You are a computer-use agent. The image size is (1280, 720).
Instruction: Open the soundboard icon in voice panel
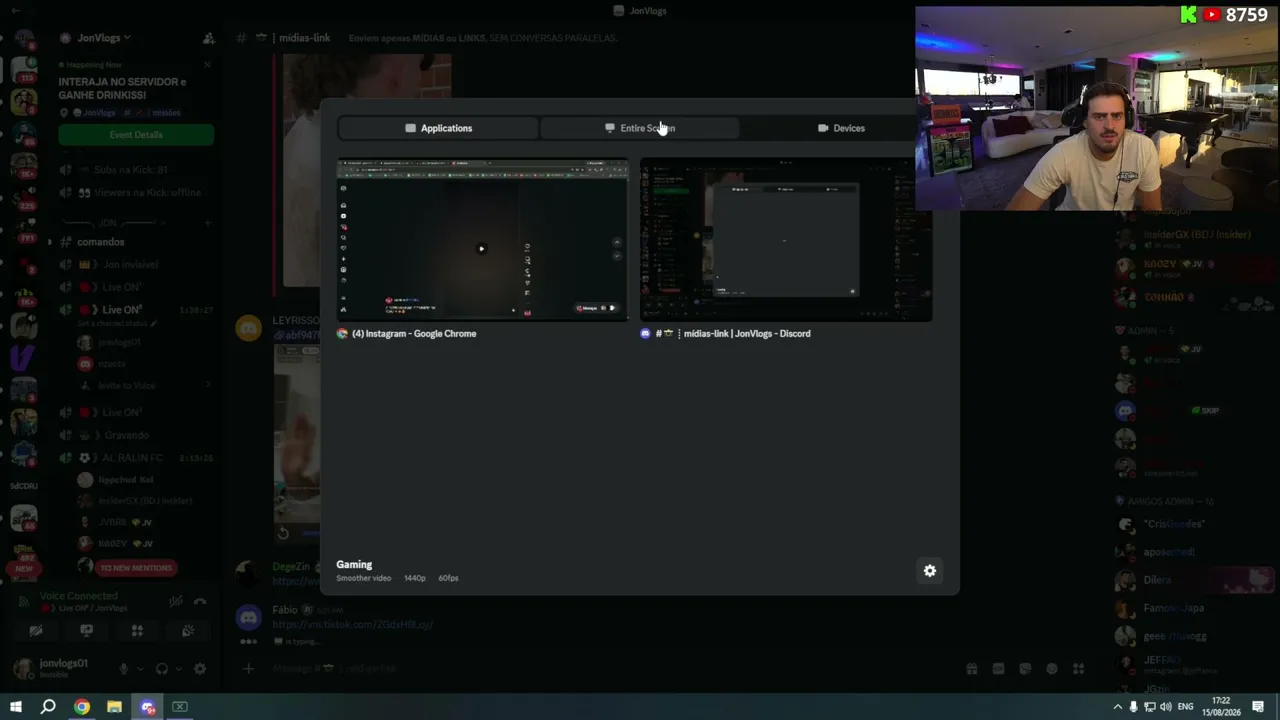coord(188,631)
